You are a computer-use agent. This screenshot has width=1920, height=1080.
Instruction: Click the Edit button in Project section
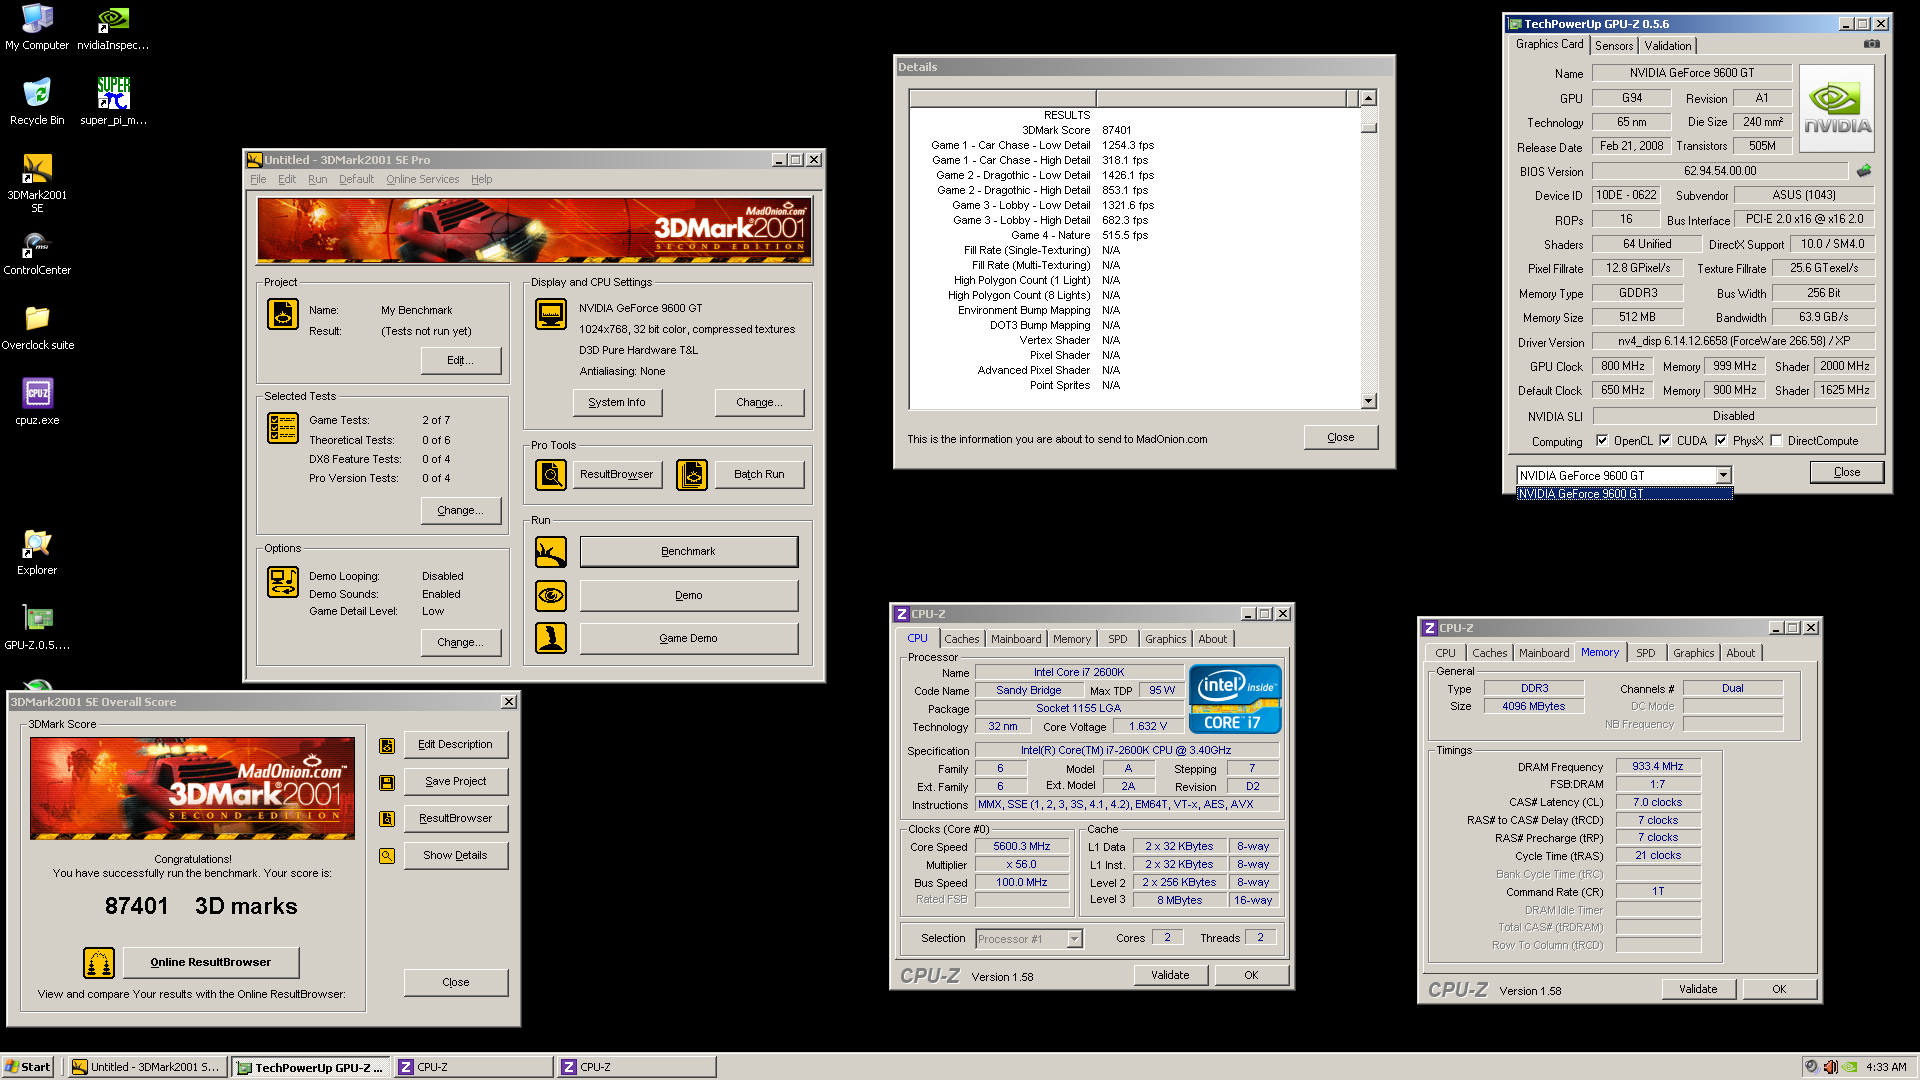461,361
